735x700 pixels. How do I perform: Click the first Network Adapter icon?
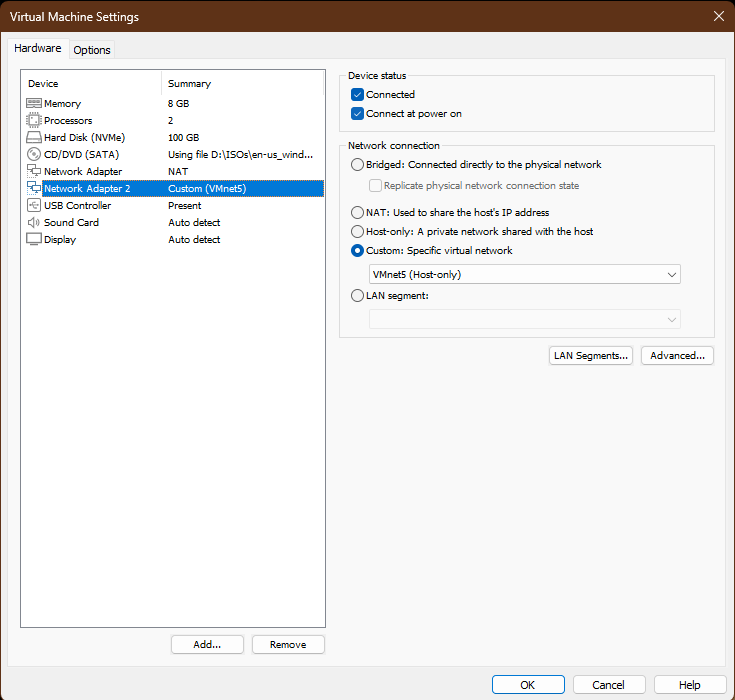pos(34,172)
